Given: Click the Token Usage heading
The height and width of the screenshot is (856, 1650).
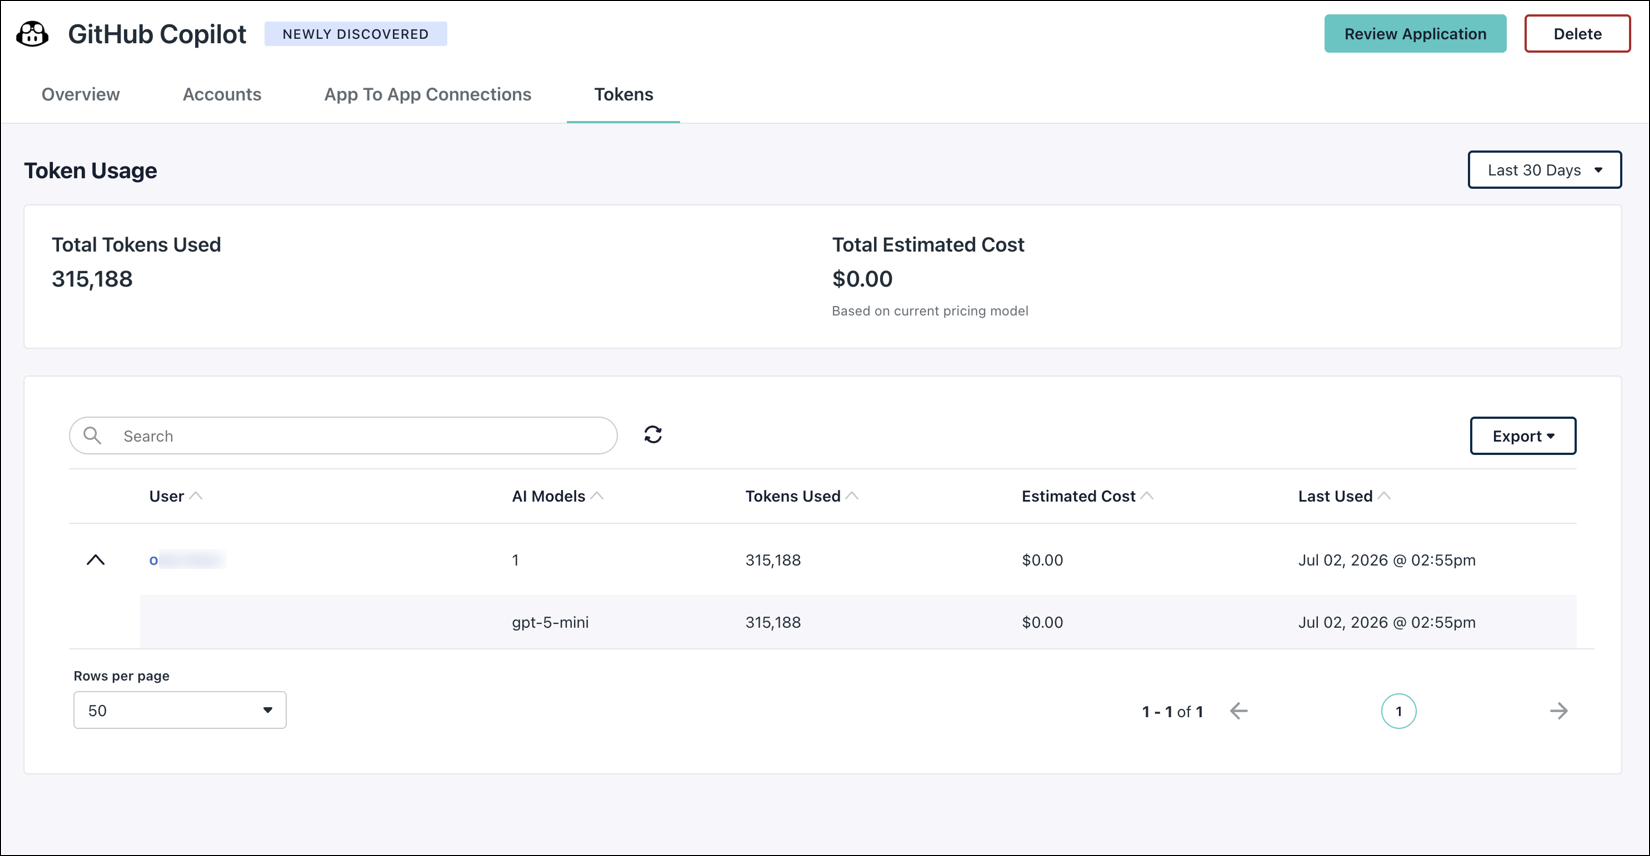Looking at the screenshot, I should click(91, 171).
